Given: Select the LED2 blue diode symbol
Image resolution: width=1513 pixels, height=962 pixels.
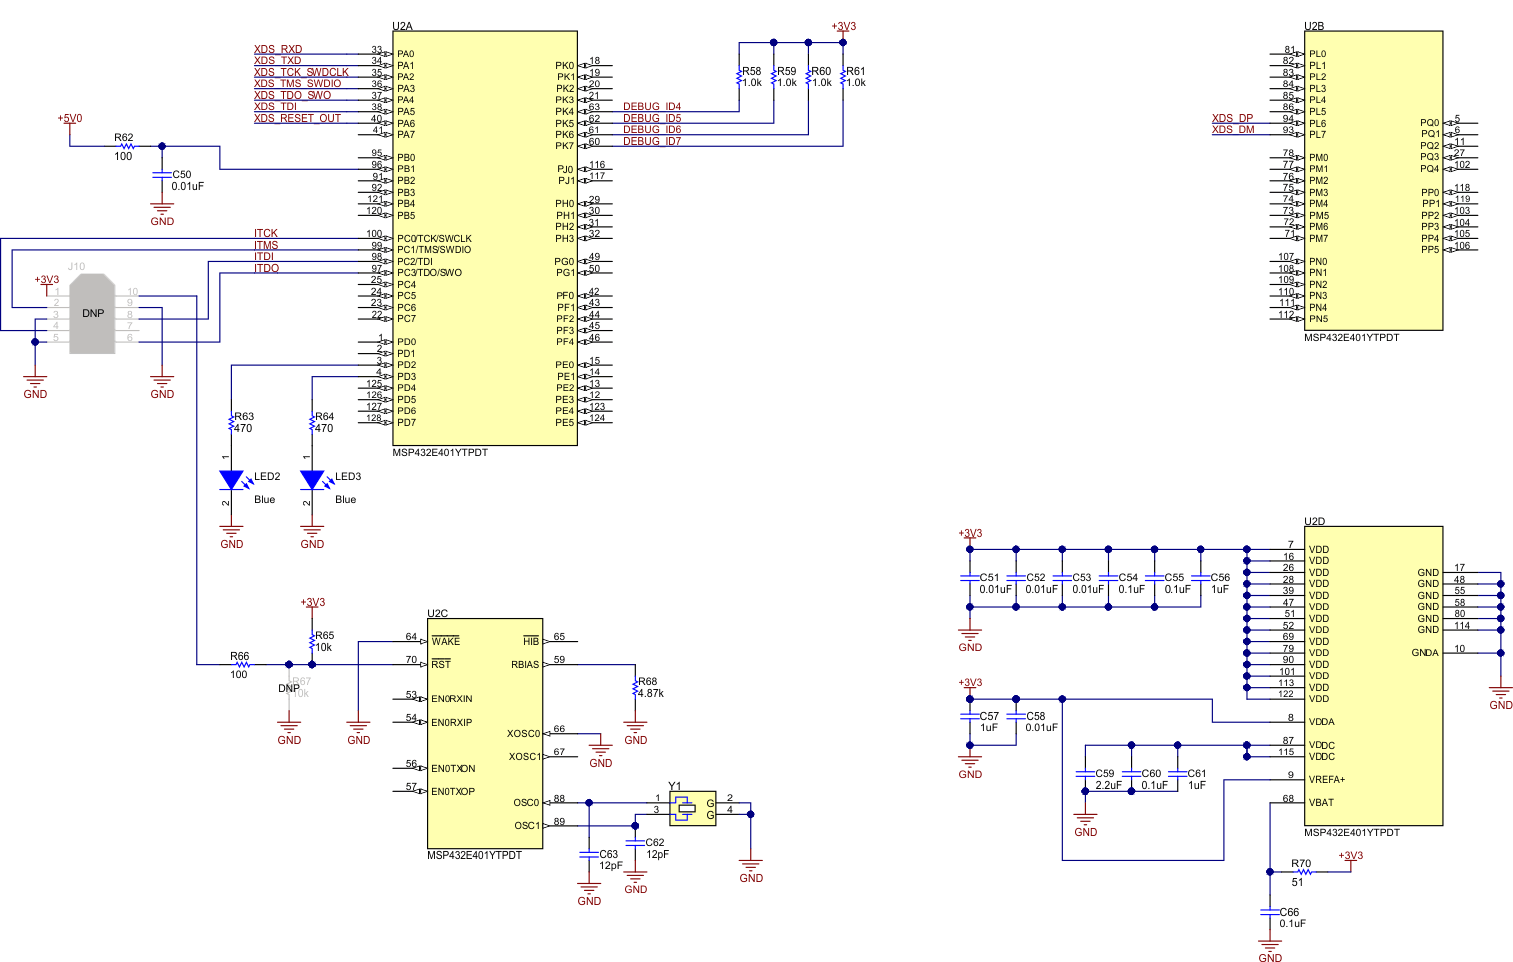Looking at the screenshot, I should click(232, 481).
